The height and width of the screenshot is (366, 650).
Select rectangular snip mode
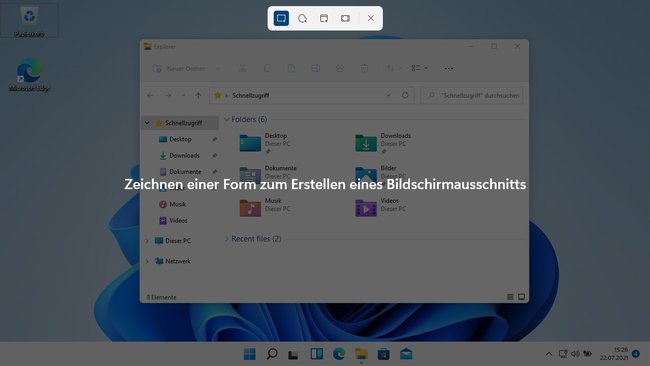(281, 18)
